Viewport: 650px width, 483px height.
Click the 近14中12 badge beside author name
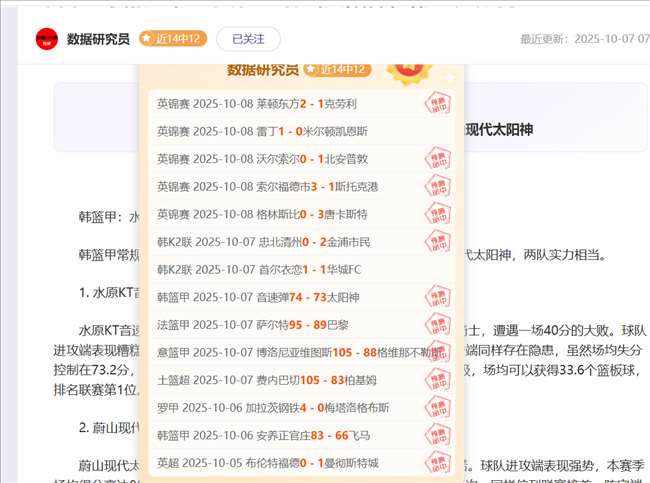(x=173, y=39)
